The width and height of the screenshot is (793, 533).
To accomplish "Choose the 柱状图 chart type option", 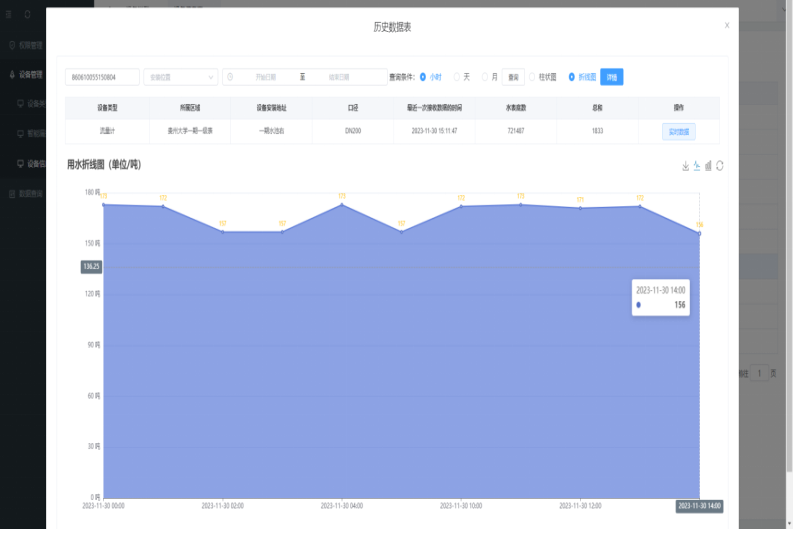I will click(532, 77).
